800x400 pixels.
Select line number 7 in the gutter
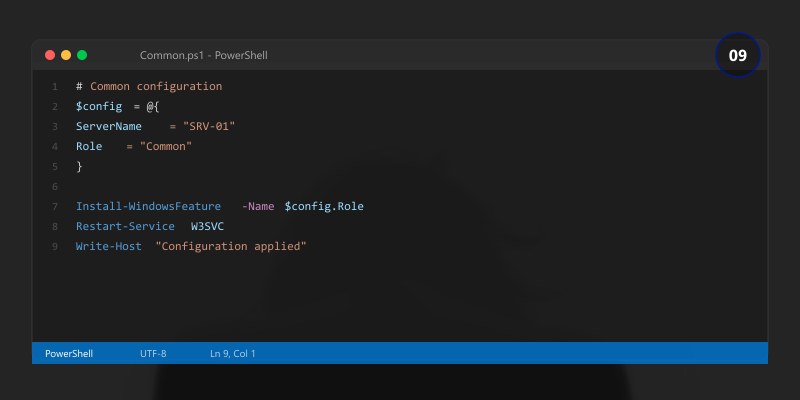[x=55, y=206]
